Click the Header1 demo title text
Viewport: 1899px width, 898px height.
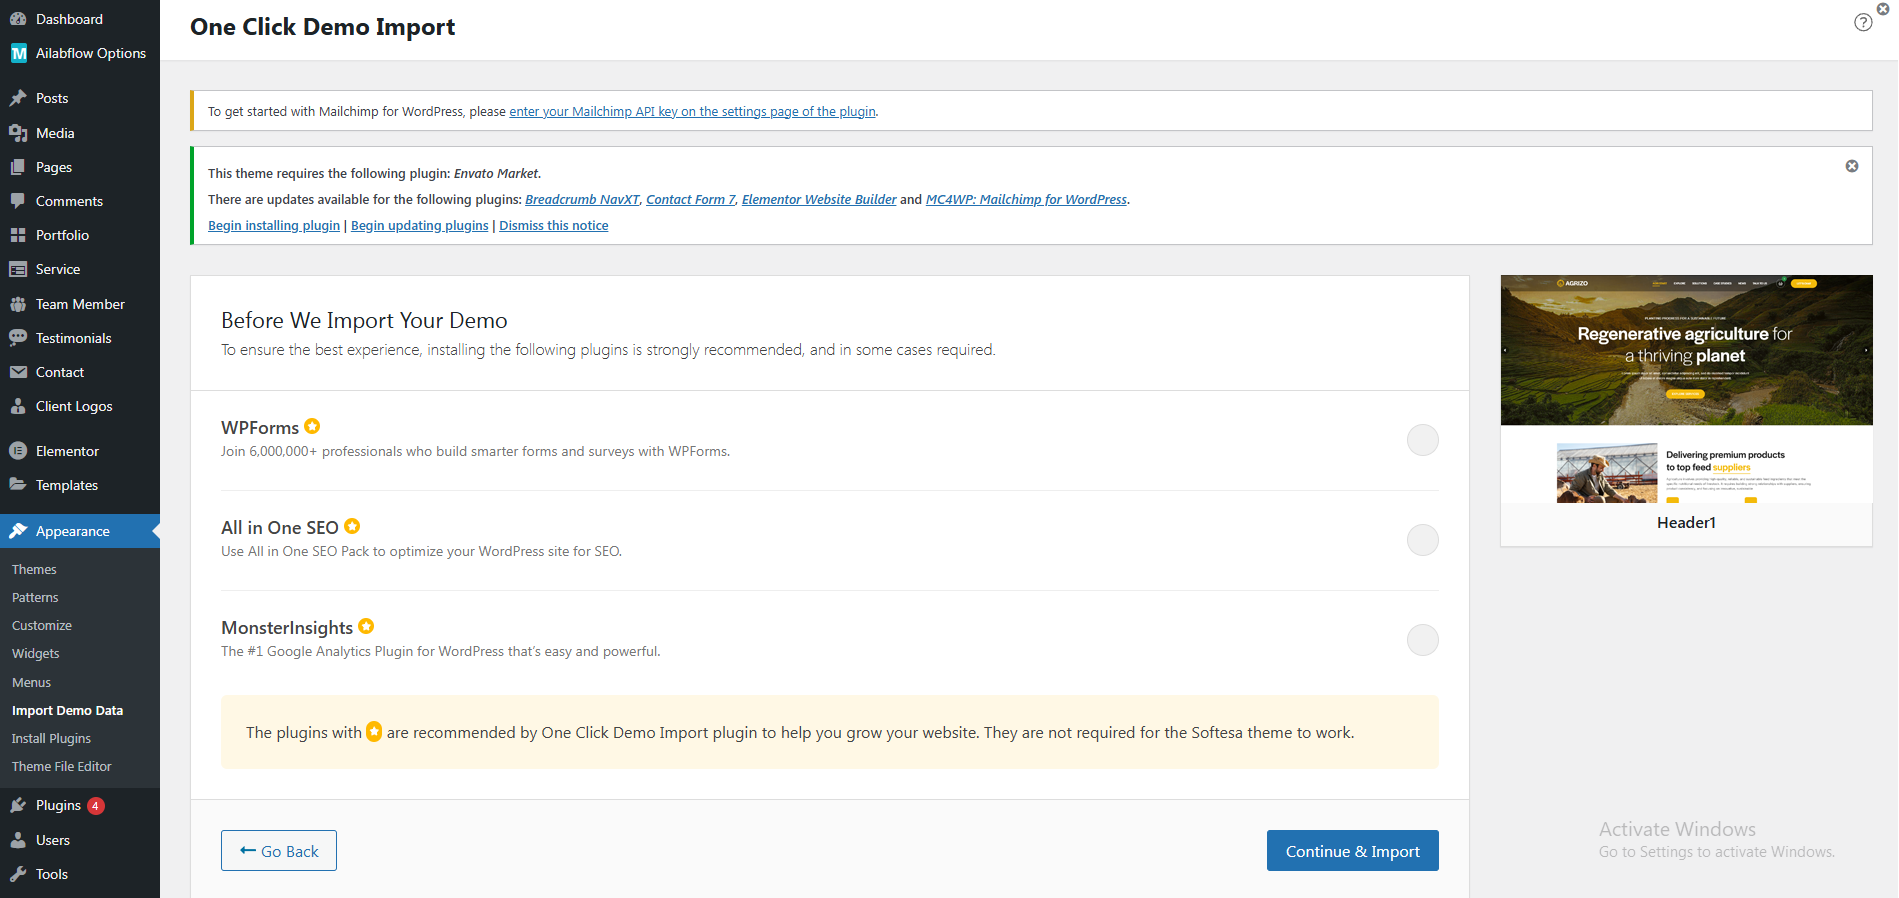1686,522
